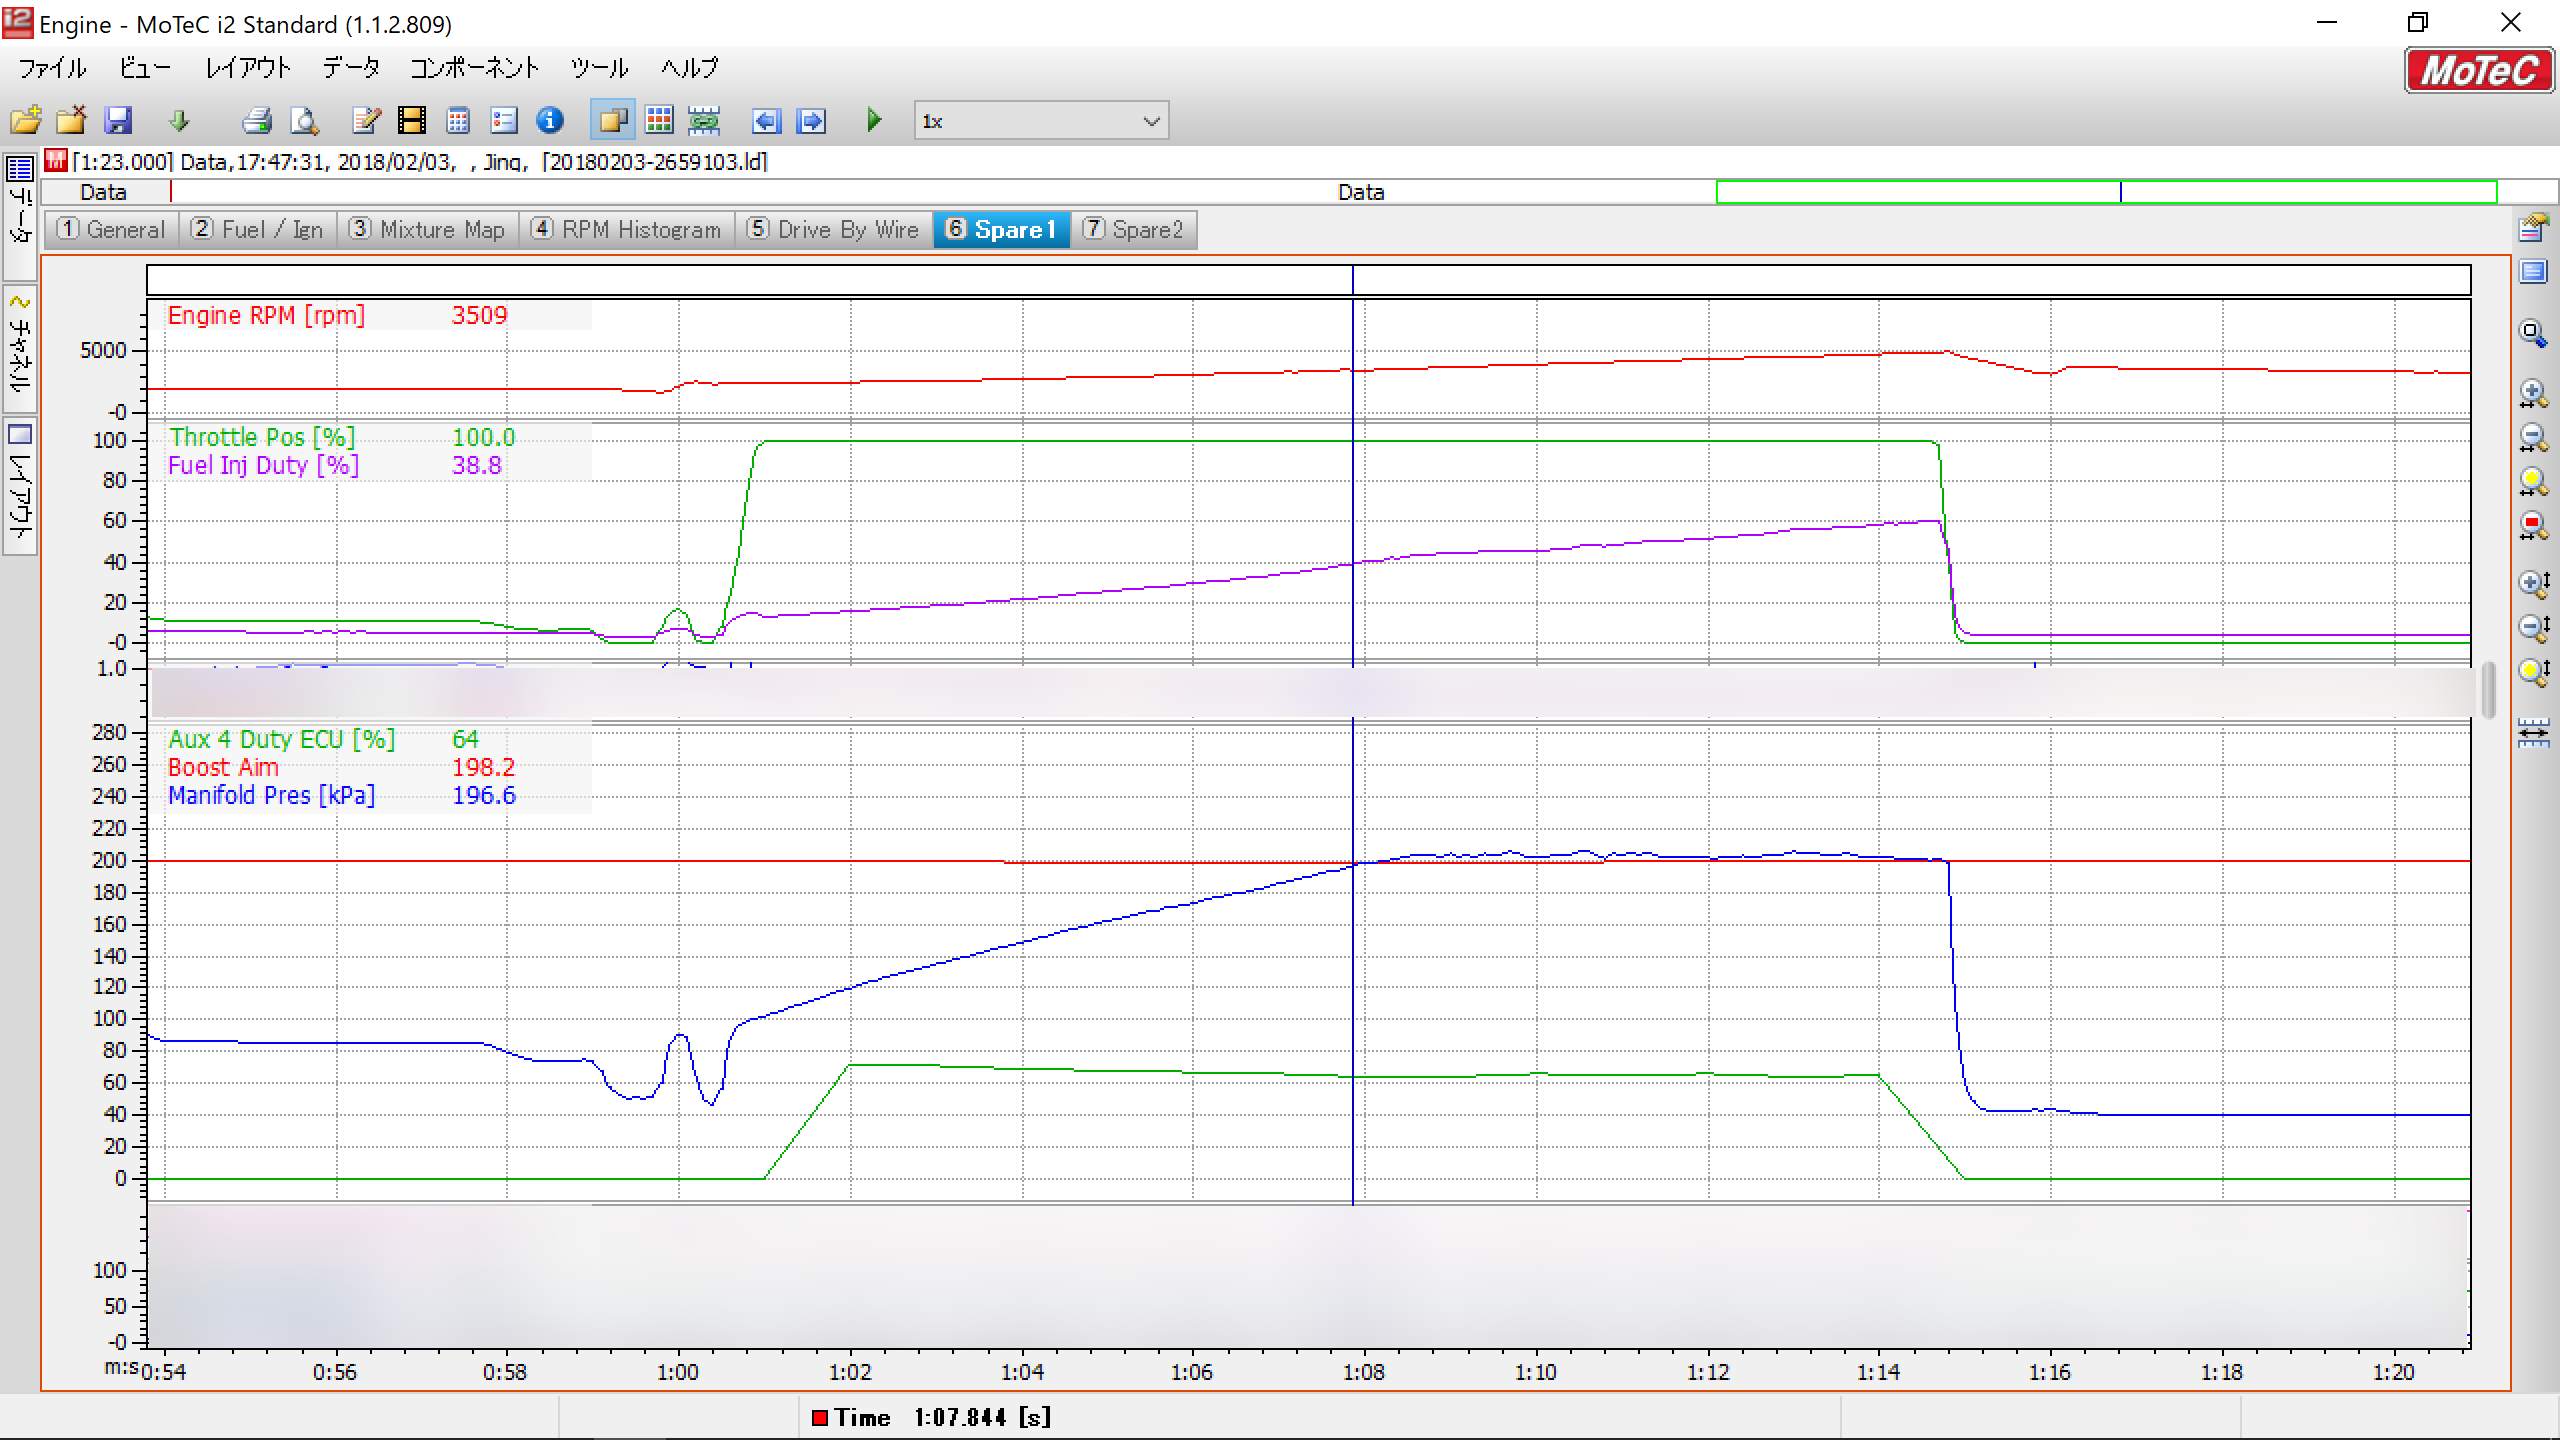Open the 1x playback speed dropdown
Image resolution: width=2560 pixels, height=1440 pixels.
[x=1151, y=122]
